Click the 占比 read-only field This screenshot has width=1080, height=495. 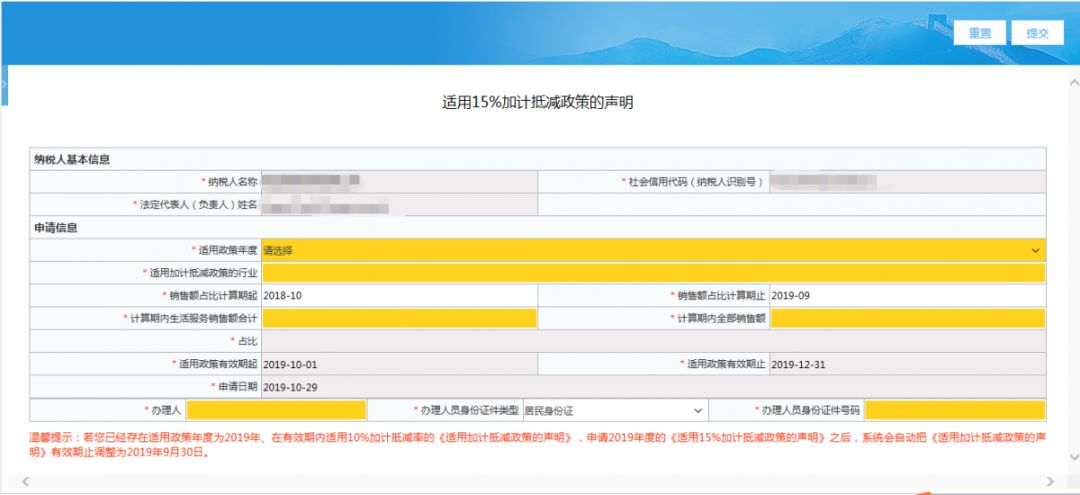(x=653, y=341)
